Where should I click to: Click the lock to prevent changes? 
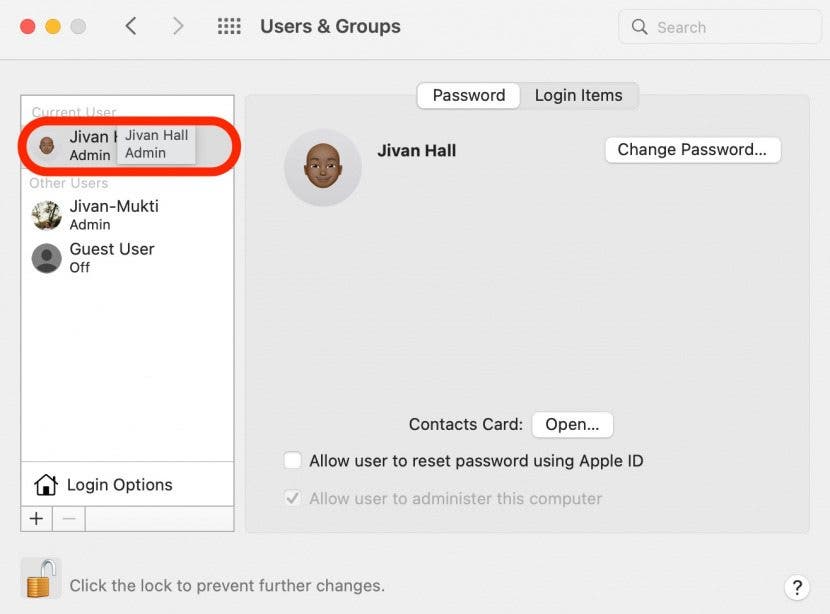41,579
